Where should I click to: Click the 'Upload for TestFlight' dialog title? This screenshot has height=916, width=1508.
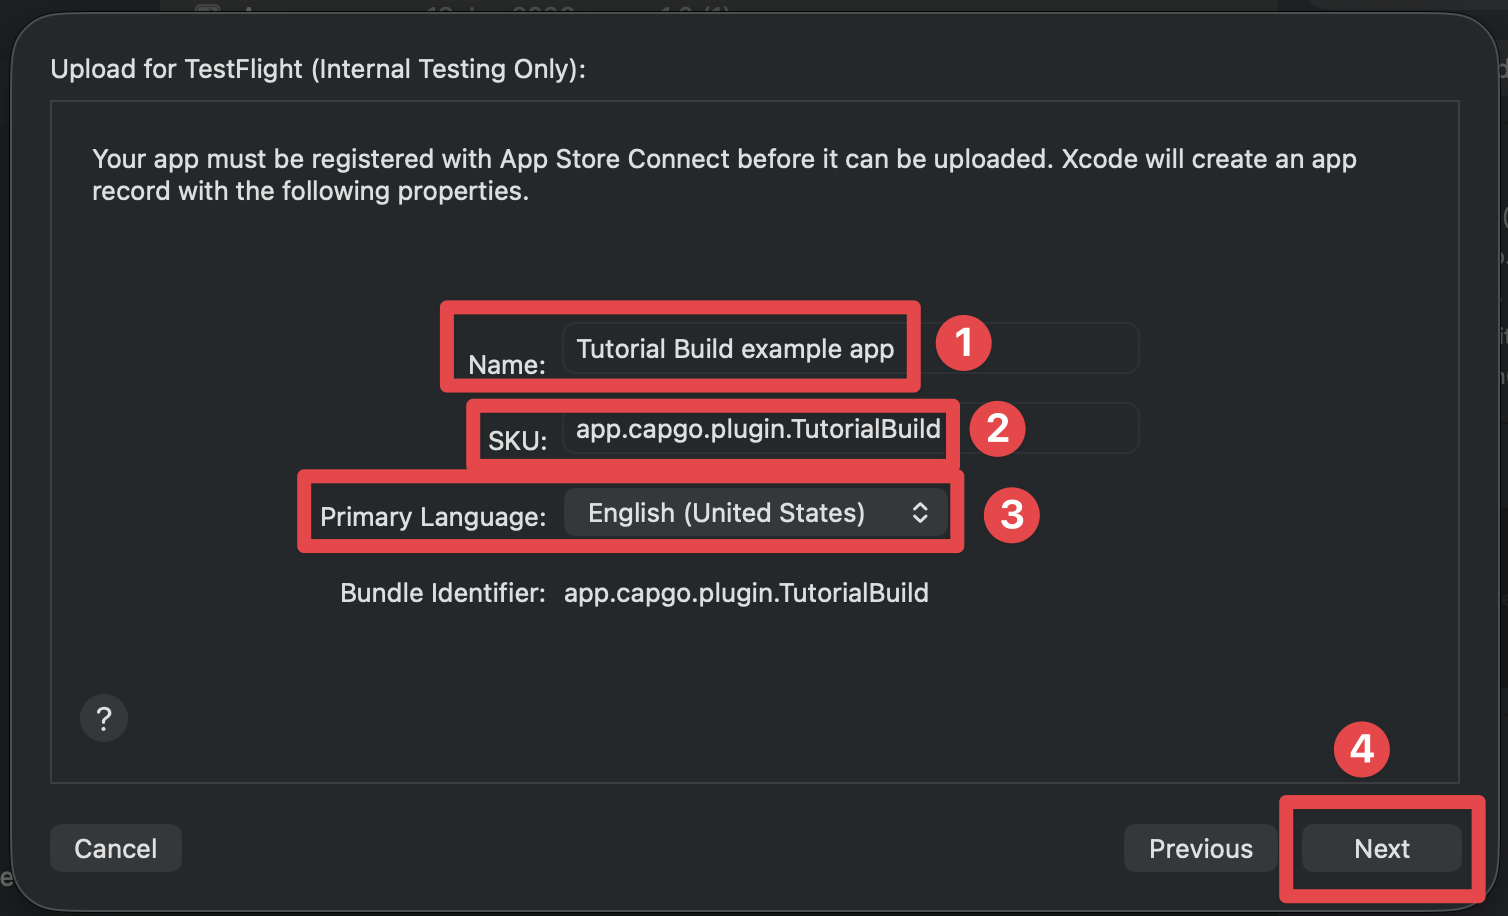click(x=318, y=68)
